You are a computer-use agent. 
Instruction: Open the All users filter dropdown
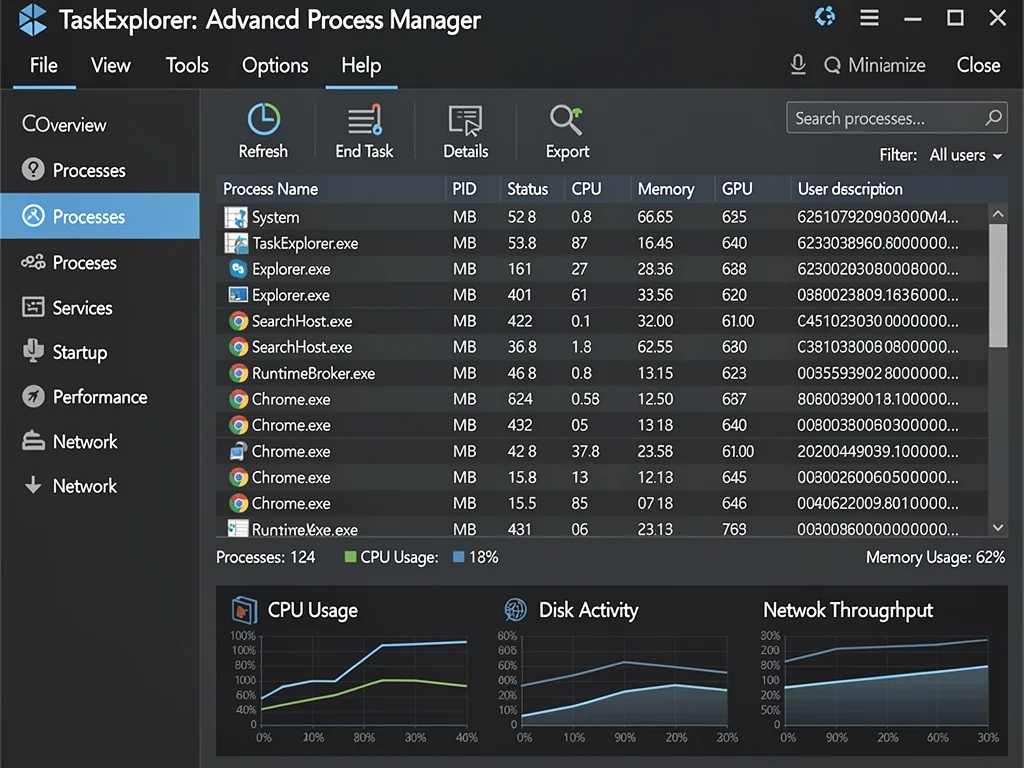[x=965, y=155]
